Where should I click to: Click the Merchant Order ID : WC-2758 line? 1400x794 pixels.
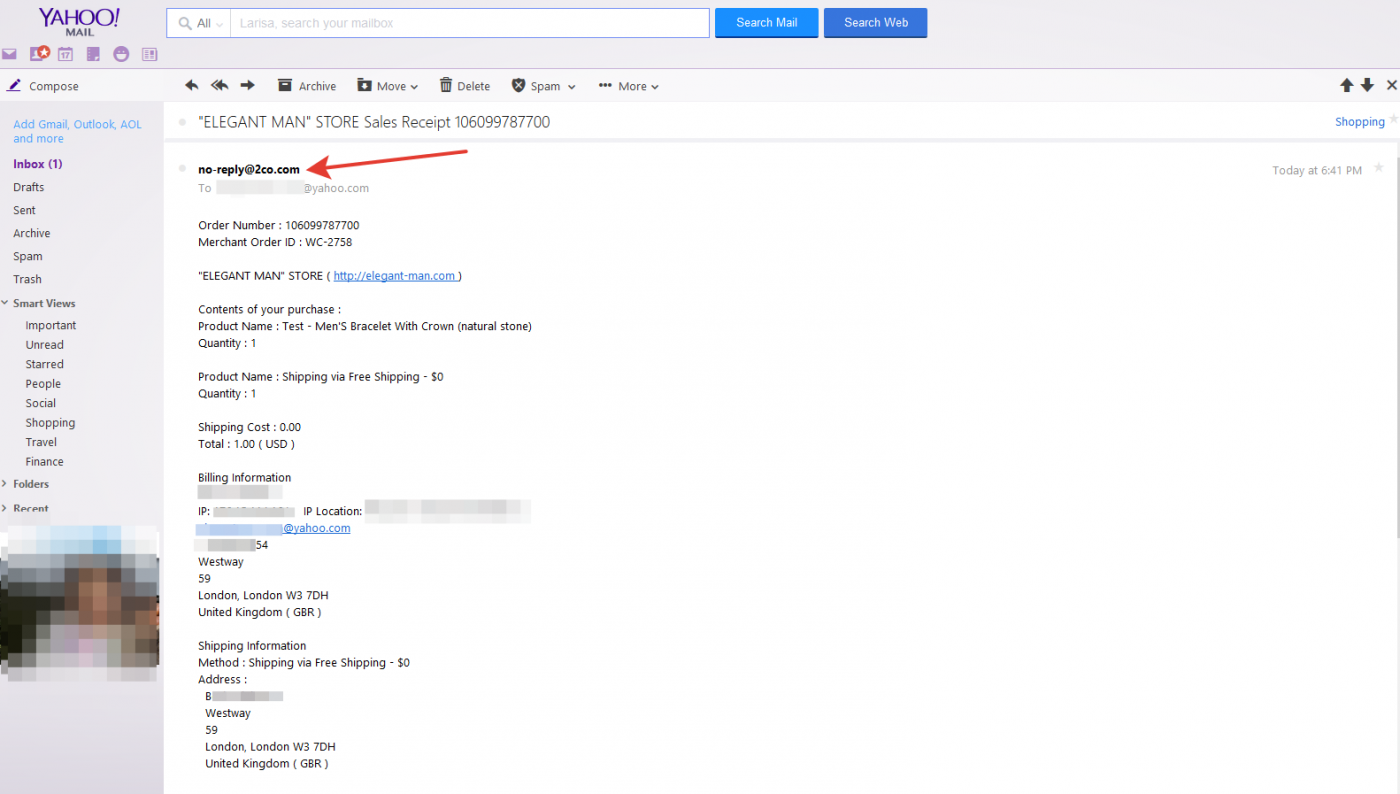click(x=275, y=242)
